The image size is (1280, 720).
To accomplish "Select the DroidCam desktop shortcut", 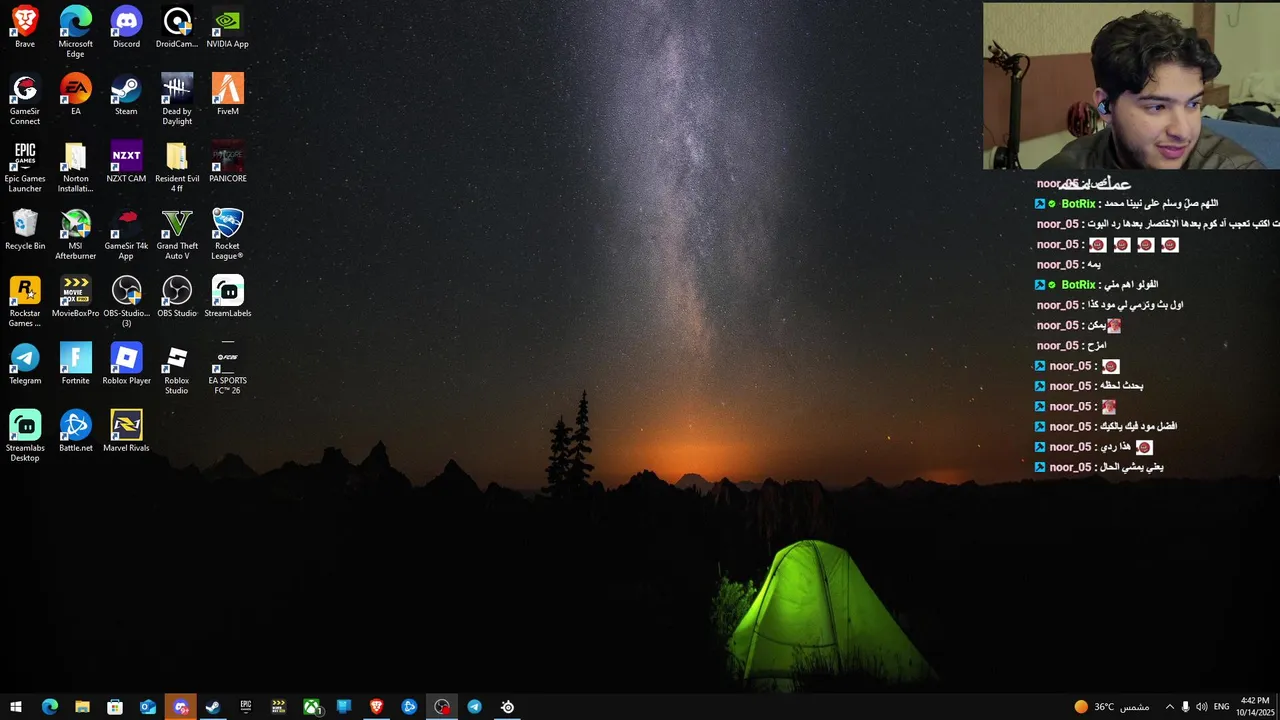I will 177,27.
